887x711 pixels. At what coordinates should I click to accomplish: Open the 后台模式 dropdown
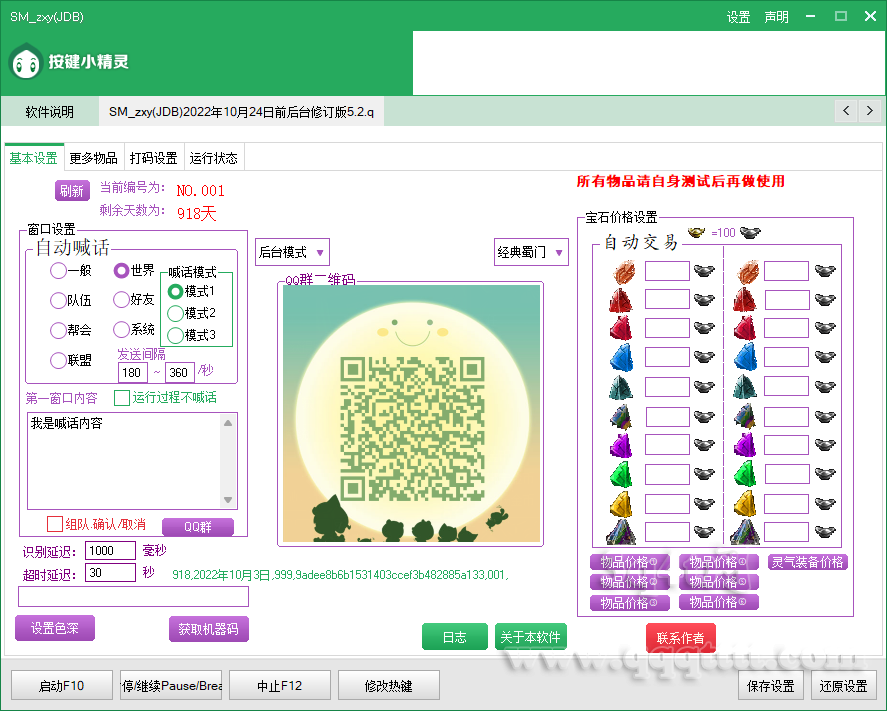pyautogui.click(x=292, y=252)
